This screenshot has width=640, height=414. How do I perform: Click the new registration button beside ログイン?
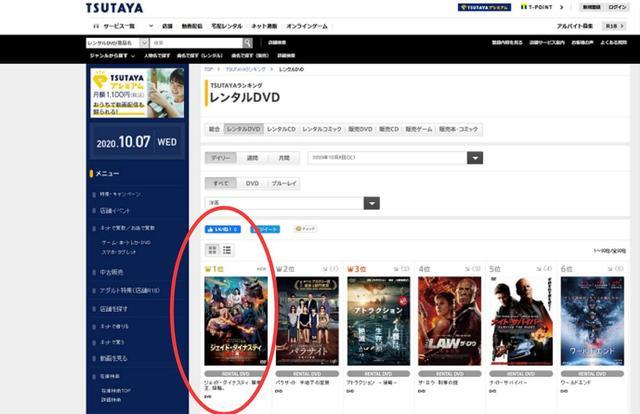[x=591, y=7]
